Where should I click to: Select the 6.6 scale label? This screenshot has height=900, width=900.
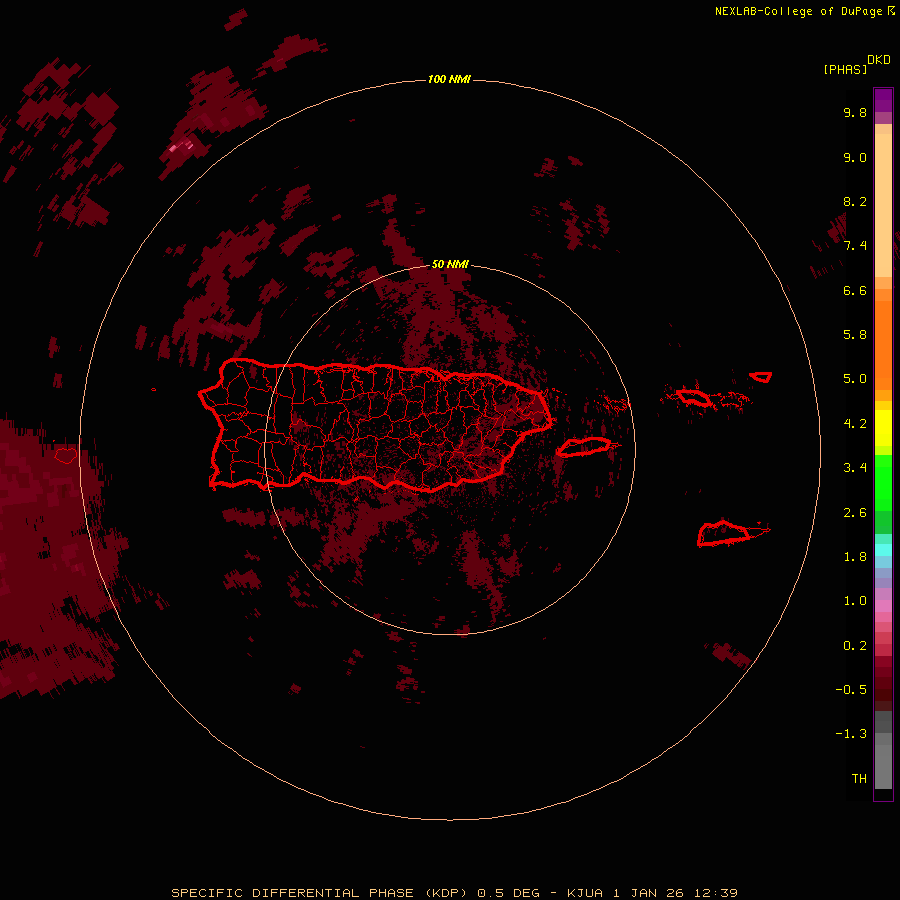point(855,290)
